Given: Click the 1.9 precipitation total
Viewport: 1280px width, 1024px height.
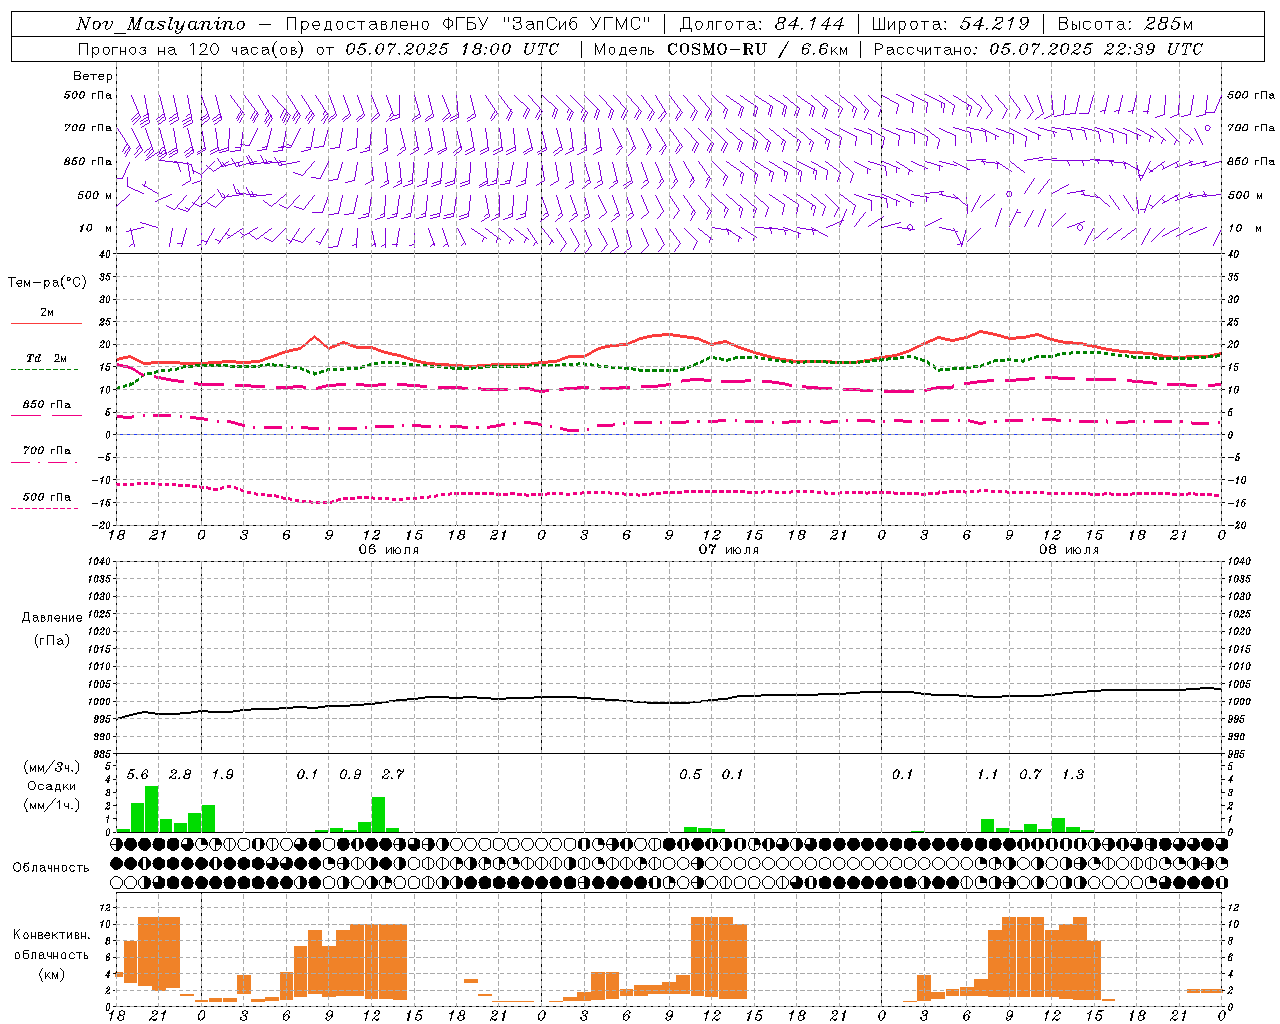Looking at the screenshot, I should point(222,775).
